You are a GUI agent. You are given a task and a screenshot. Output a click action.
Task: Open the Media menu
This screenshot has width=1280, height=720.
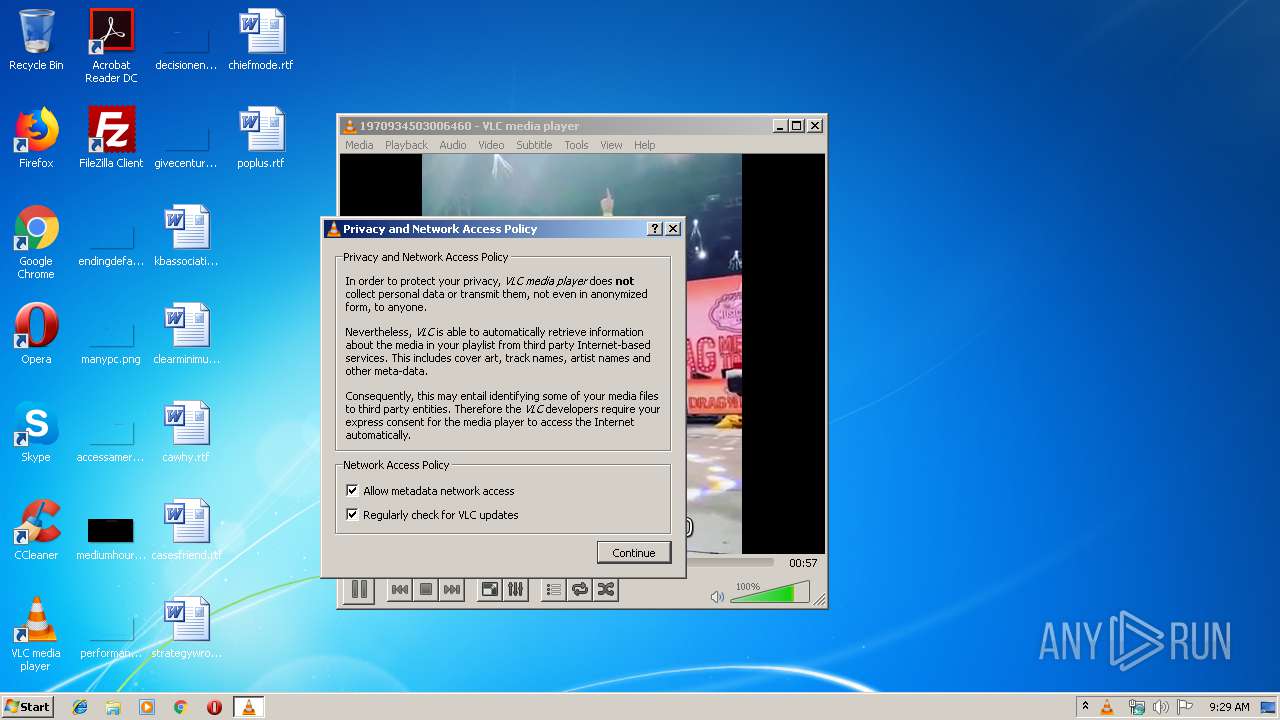359,145
